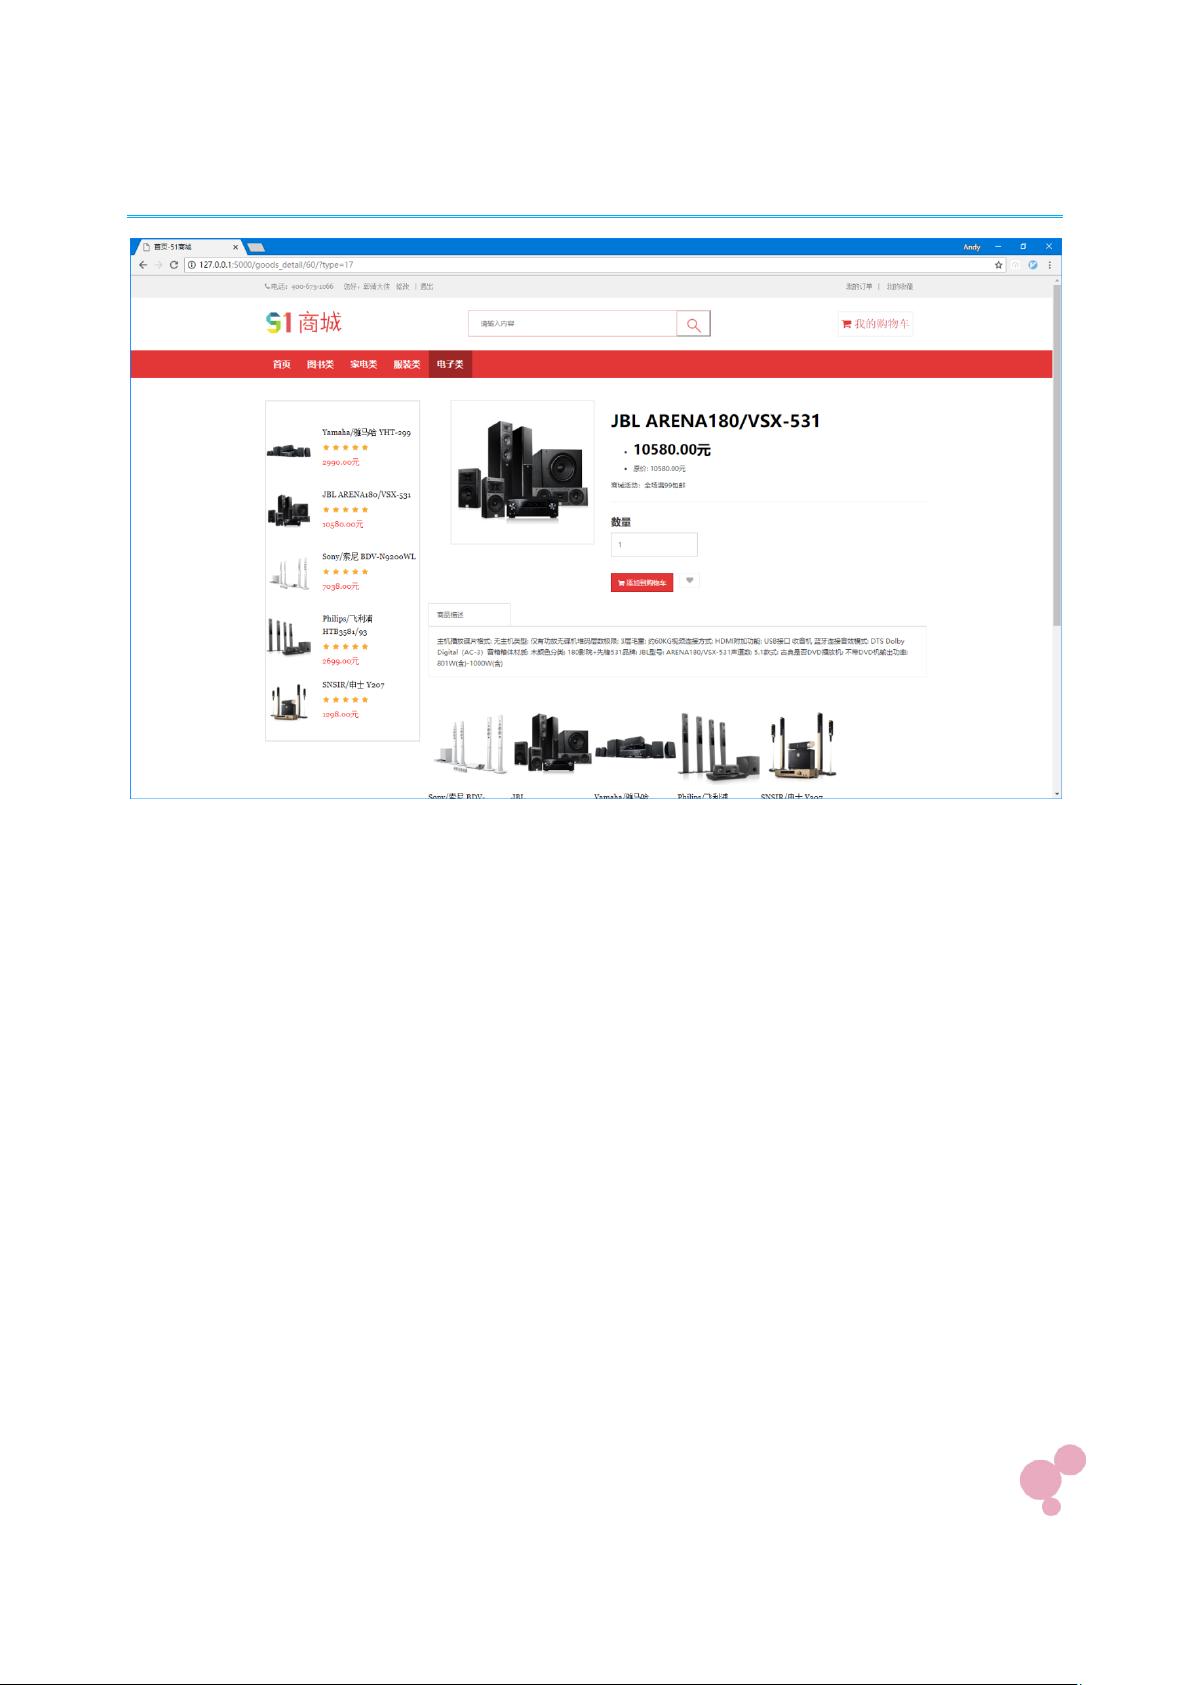Viewport: 1192px width, 1685px height.
Task: Focus the search text box
Action: tap(572, 324)
